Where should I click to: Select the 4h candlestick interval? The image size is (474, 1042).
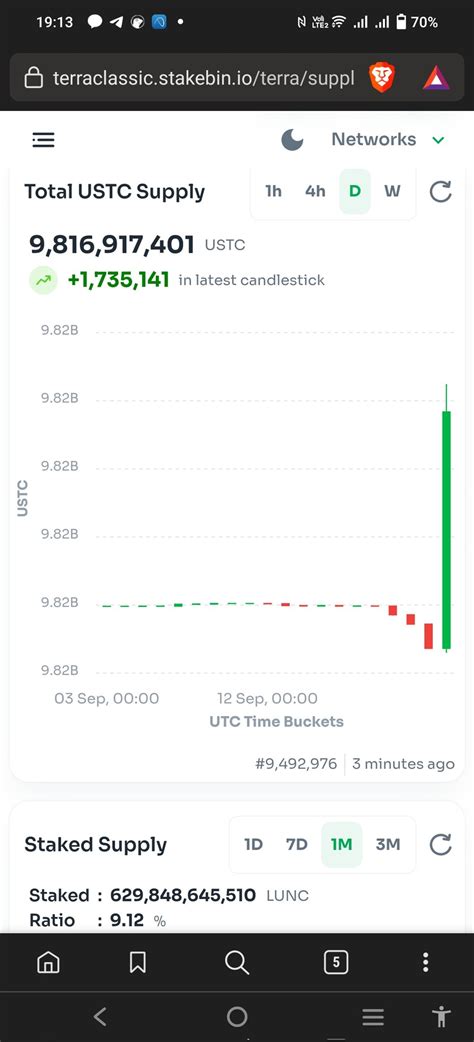(315, 191)
